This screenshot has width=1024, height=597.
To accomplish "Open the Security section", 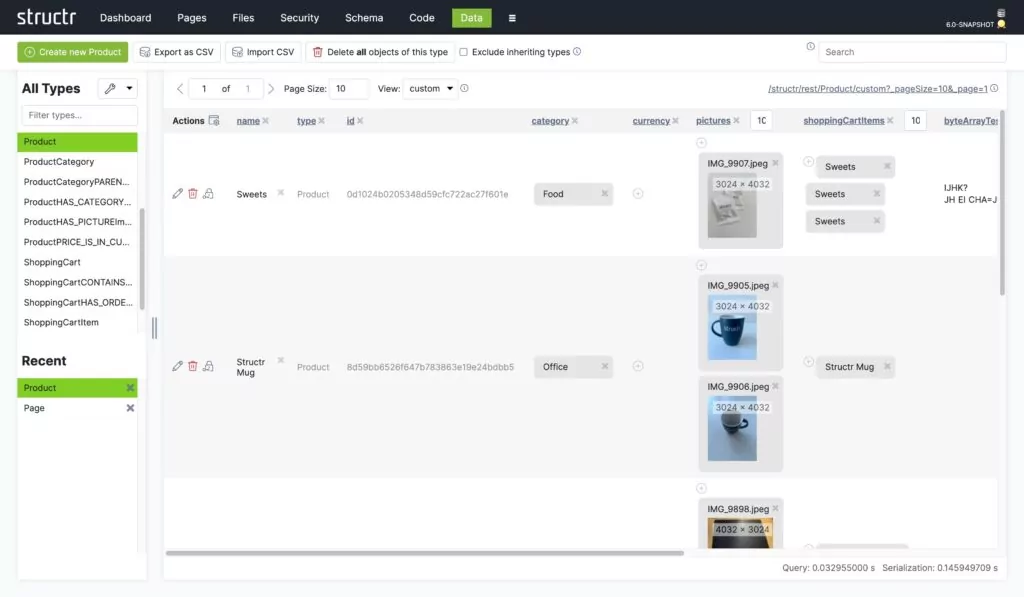I will 300,18.
